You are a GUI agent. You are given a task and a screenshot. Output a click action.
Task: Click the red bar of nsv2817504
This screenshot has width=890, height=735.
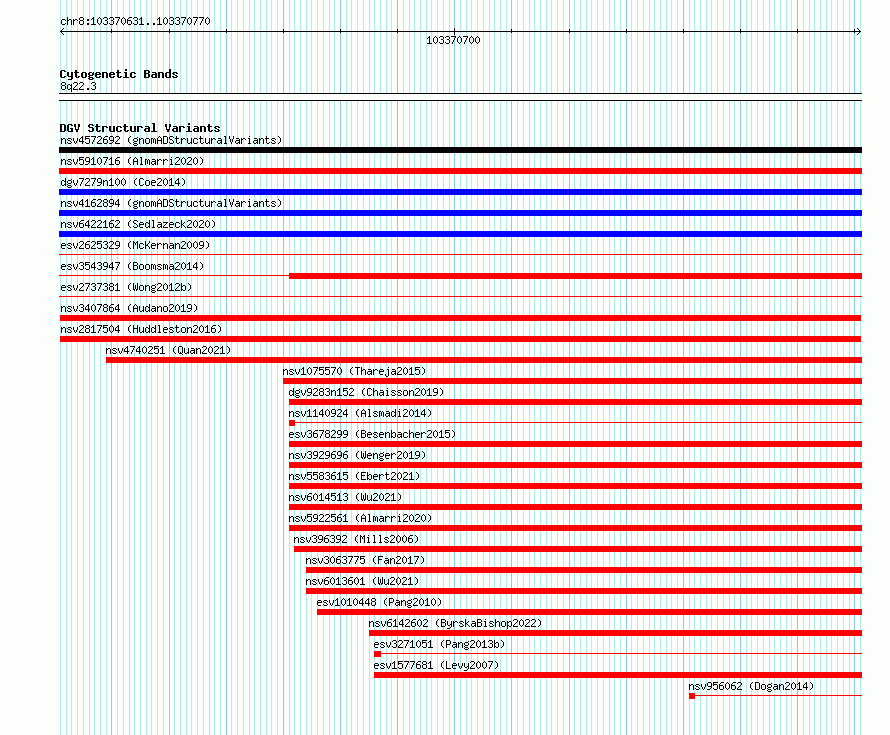(460, 339)
